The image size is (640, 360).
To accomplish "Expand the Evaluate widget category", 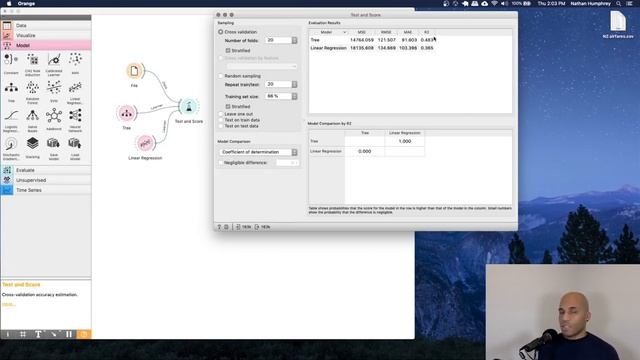I will [x=46, y=170].
